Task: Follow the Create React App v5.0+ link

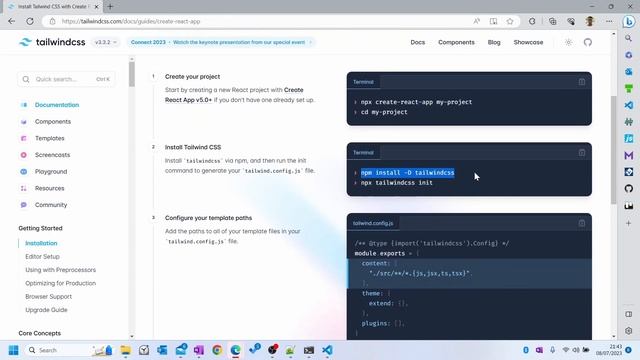Action: [234, 95]
